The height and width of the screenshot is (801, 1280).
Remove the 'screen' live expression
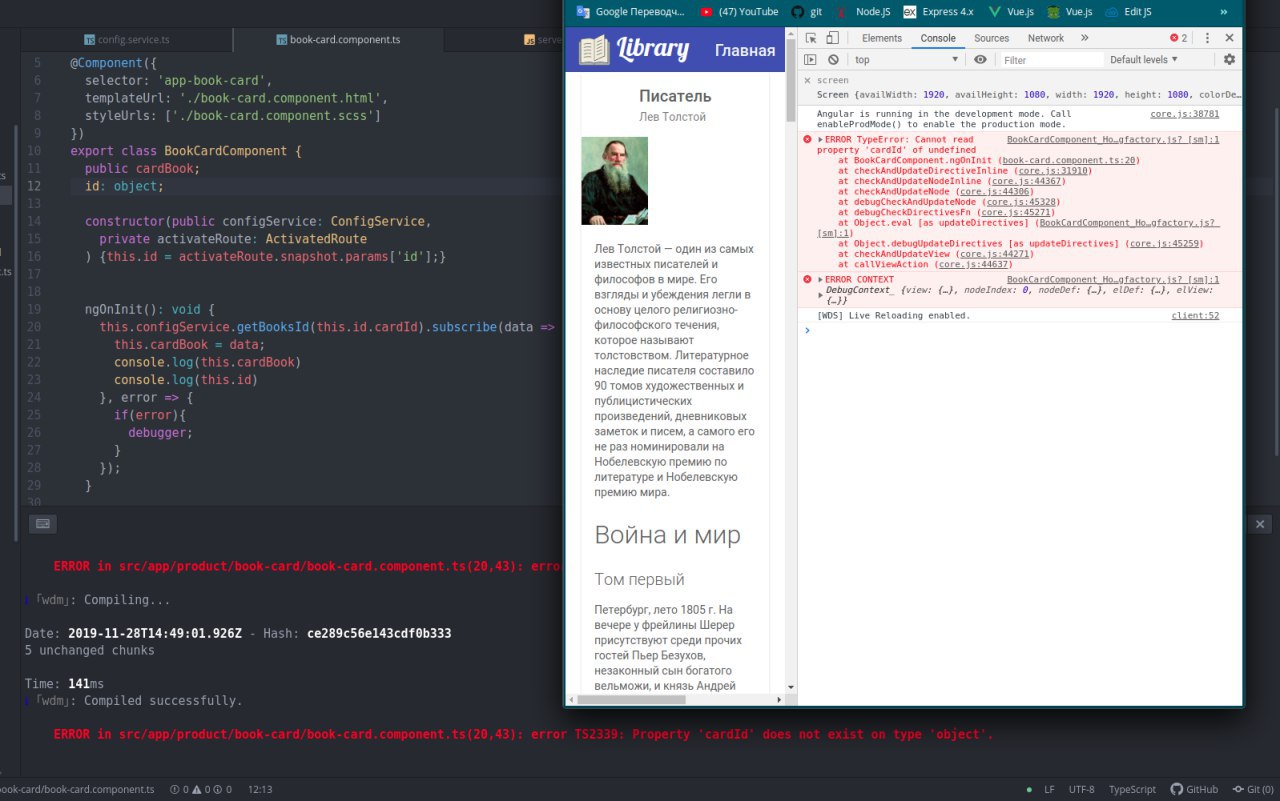pyautogui.click(x=808, y=80)
